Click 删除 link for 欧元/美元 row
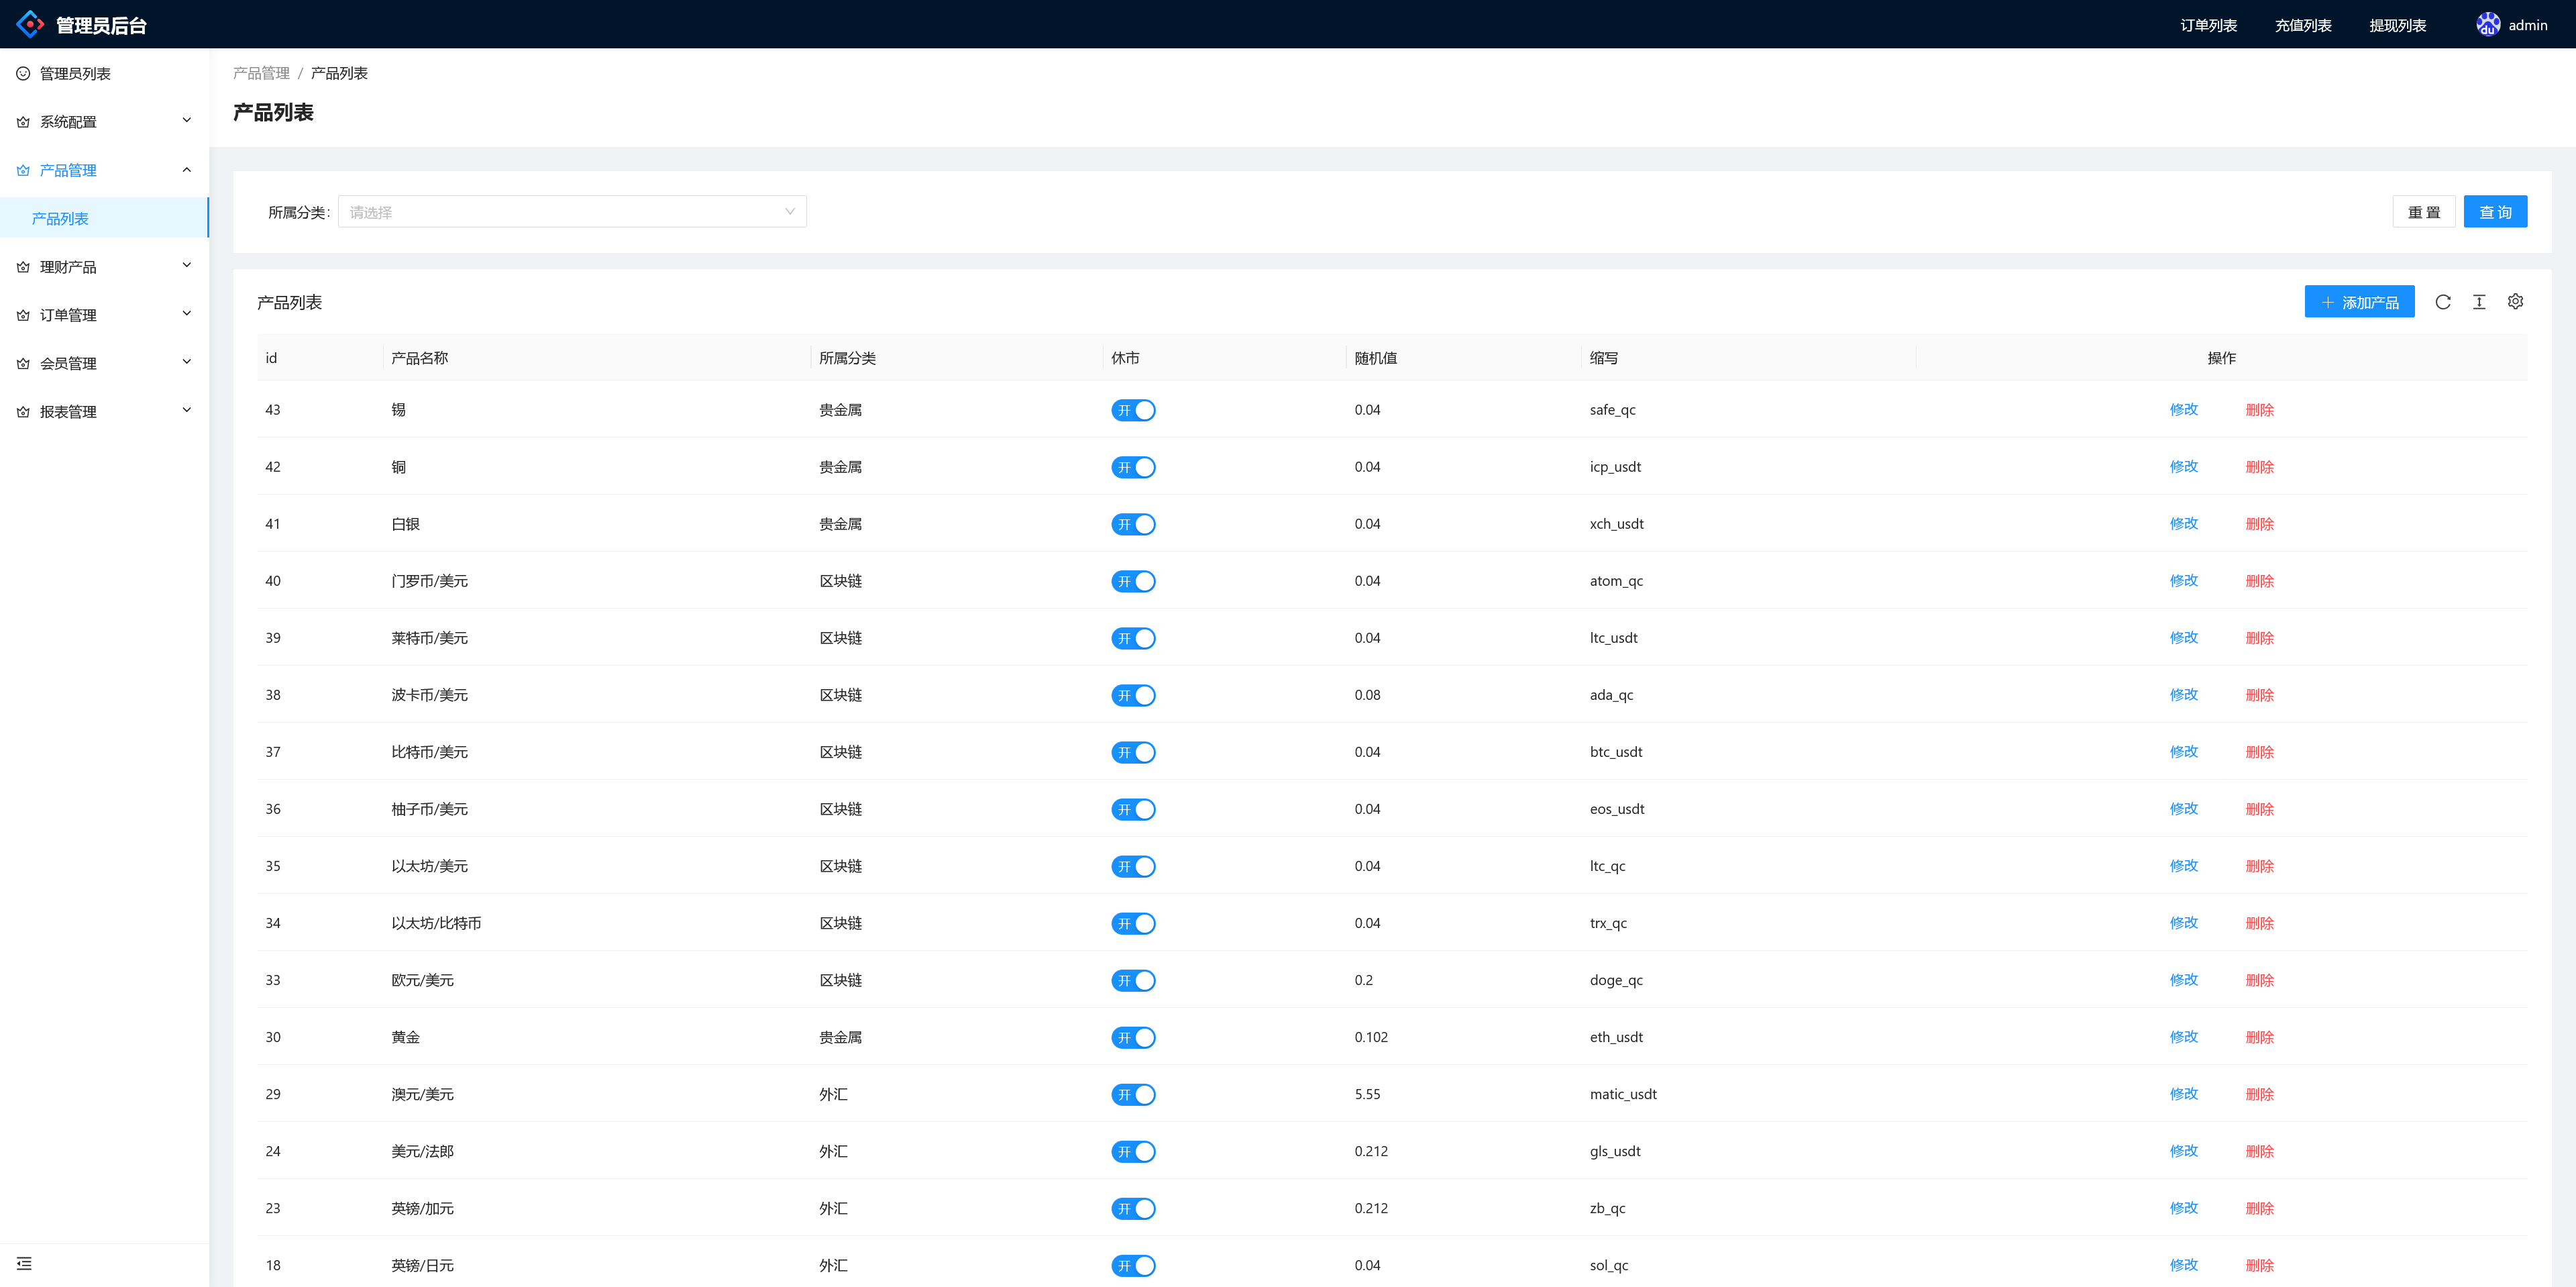The image size is (2576, 1287). click(2259, 980)
